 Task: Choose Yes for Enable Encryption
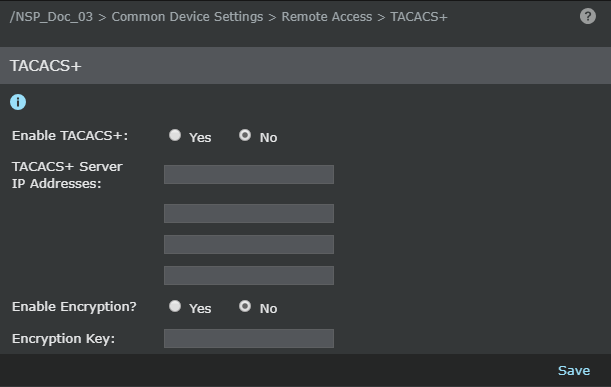point(175,306)
